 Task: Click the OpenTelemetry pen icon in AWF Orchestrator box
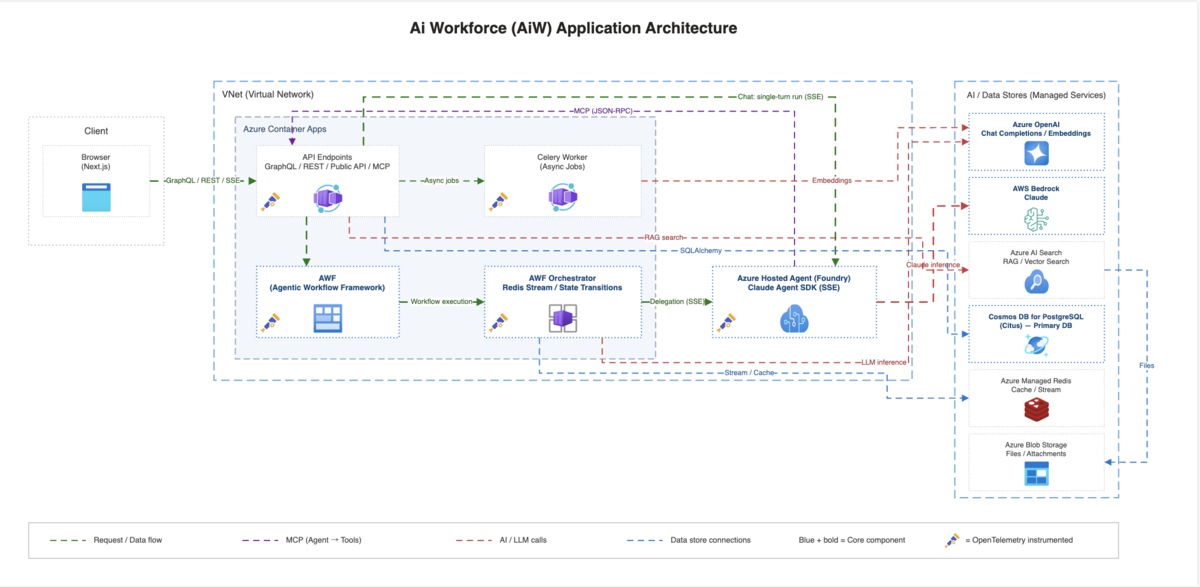click(497, 322)
